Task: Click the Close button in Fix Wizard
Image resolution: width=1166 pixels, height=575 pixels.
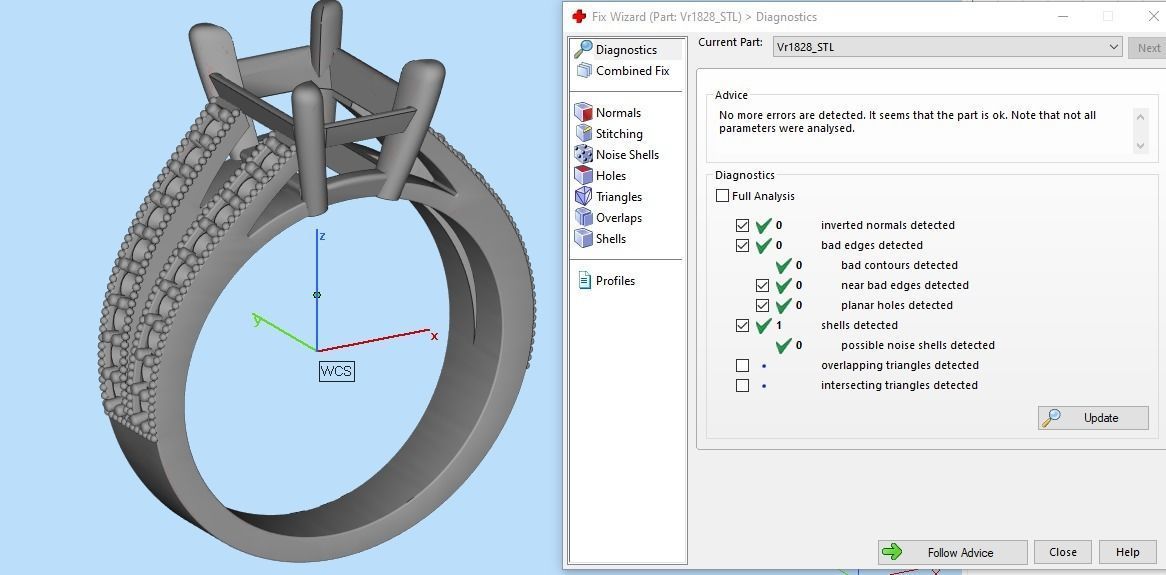Action: (x=1063, y=552)
